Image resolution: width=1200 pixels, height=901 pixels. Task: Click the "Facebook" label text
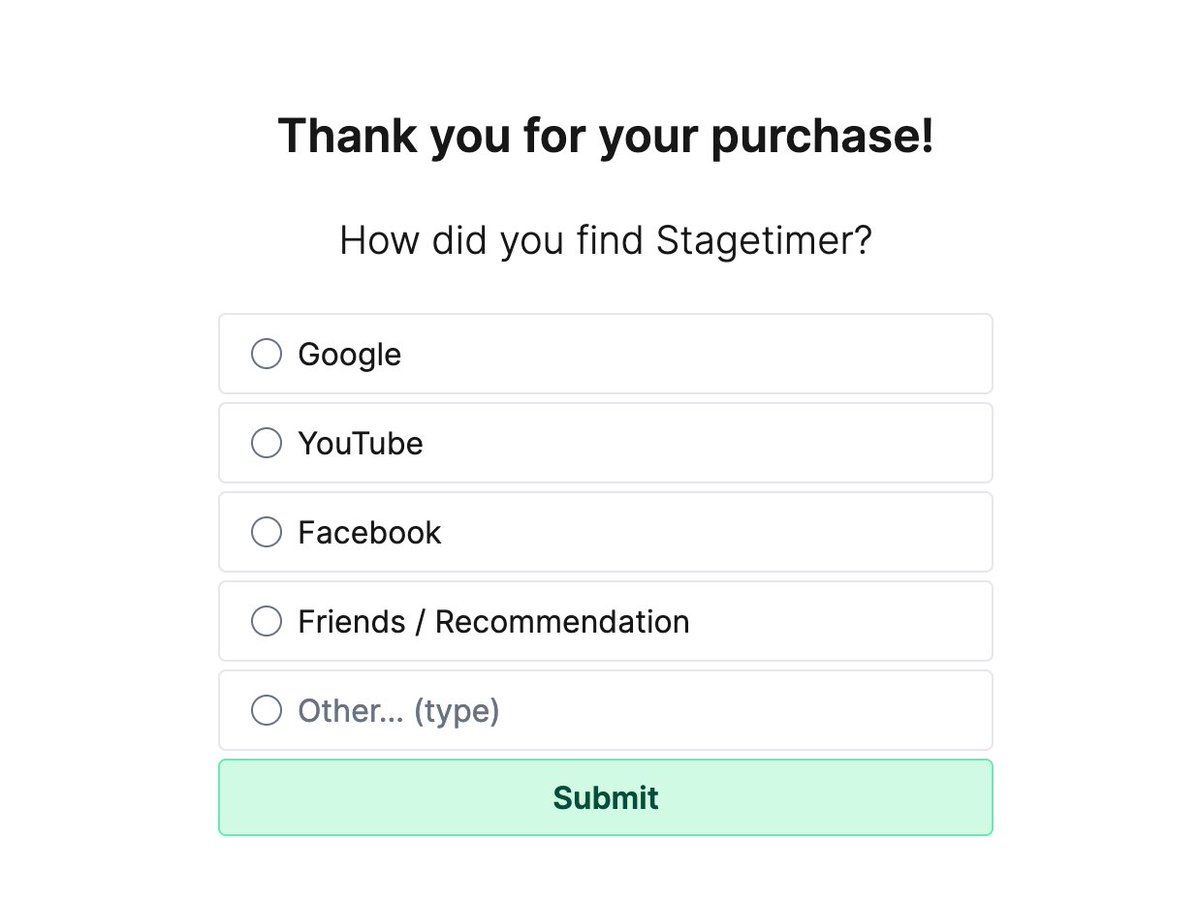pyautogui.click(x=369, y=532)
